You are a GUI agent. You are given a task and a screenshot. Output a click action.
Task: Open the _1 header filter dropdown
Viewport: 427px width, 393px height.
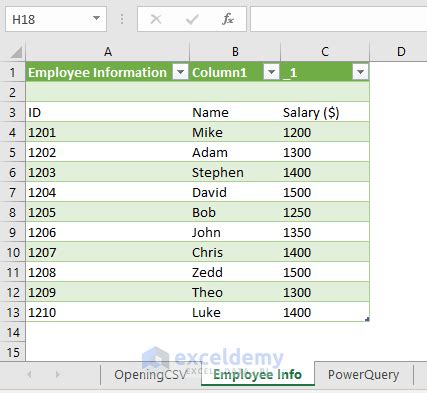point(360,72)
